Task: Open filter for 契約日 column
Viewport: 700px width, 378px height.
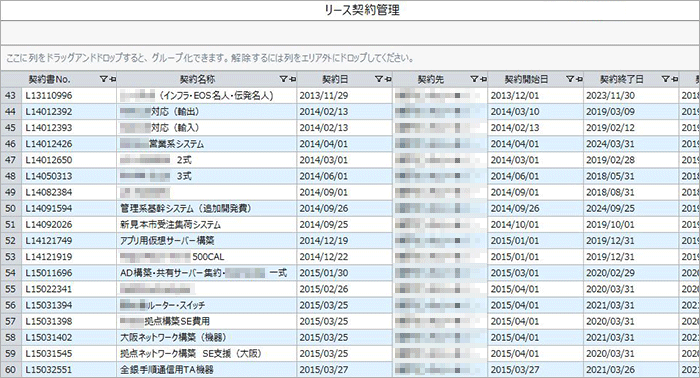Action: [379, 79]
